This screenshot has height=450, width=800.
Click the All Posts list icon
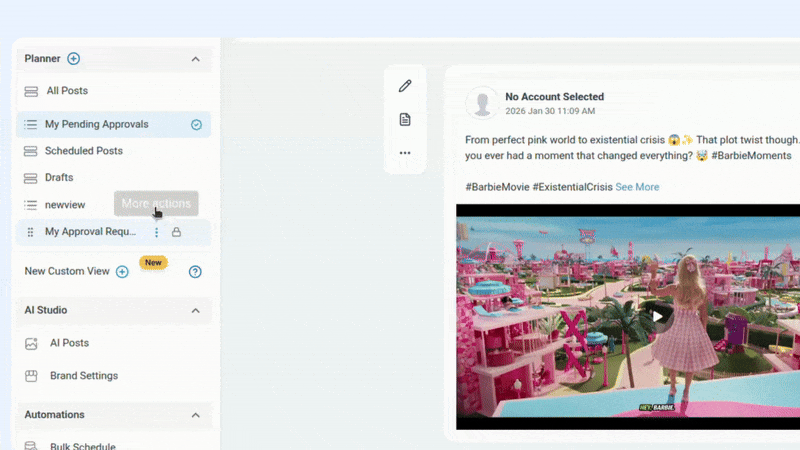coord(31,91)
